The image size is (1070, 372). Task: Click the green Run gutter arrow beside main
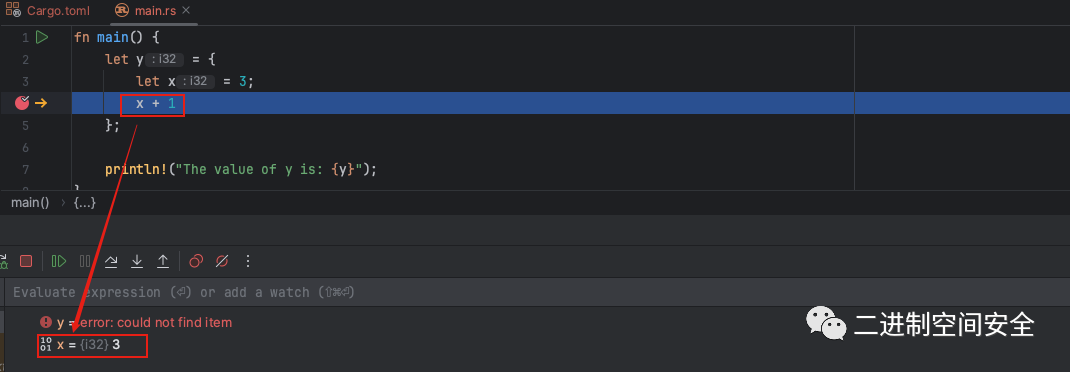(x=42, y=38)
